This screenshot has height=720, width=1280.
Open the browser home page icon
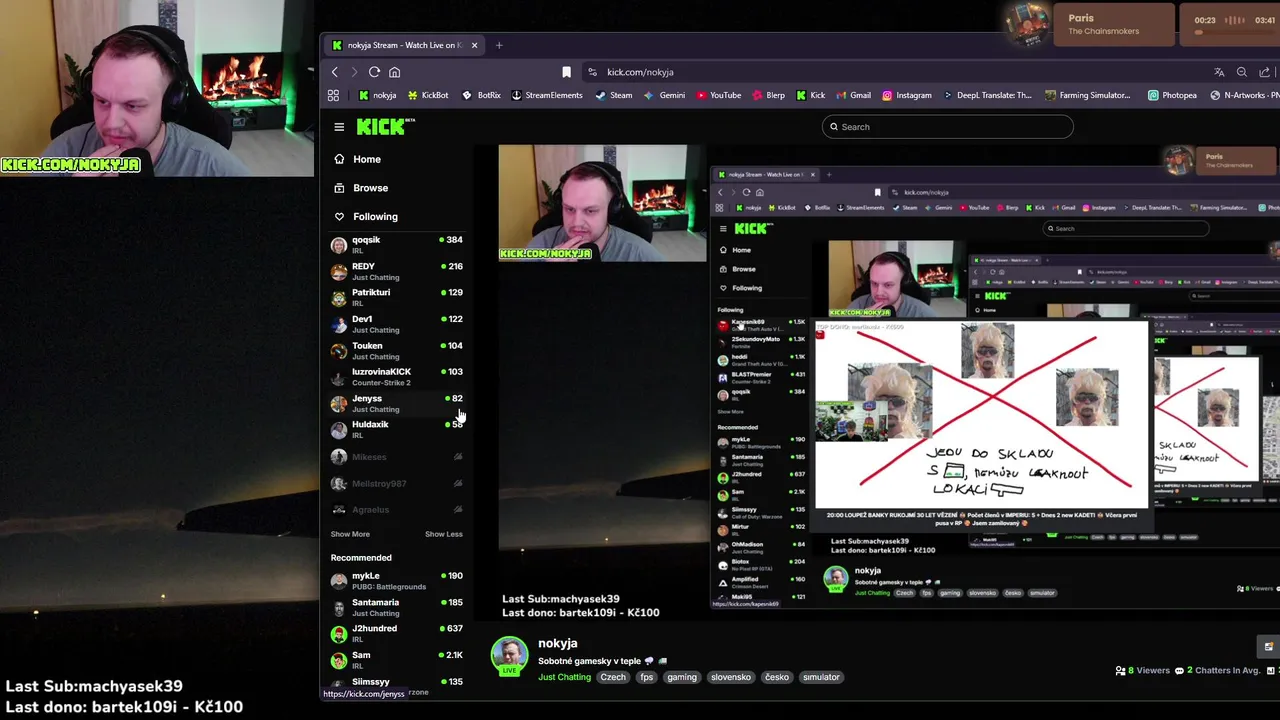[x=394, y=72]
